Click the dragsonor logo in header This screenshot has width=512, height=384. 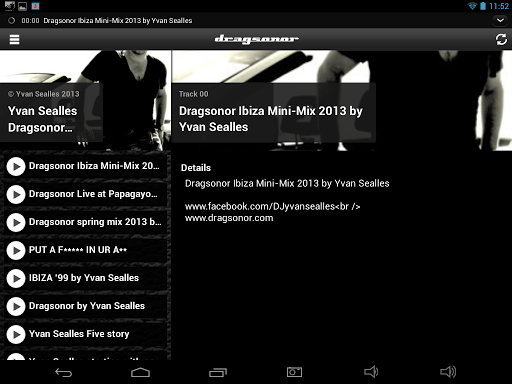coord(256,39)
